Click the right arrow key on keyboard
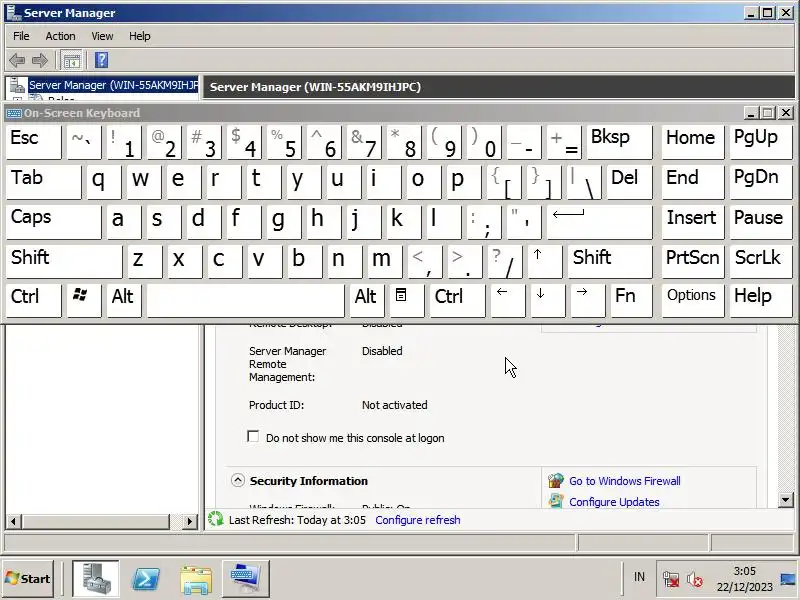 [588, 301]
